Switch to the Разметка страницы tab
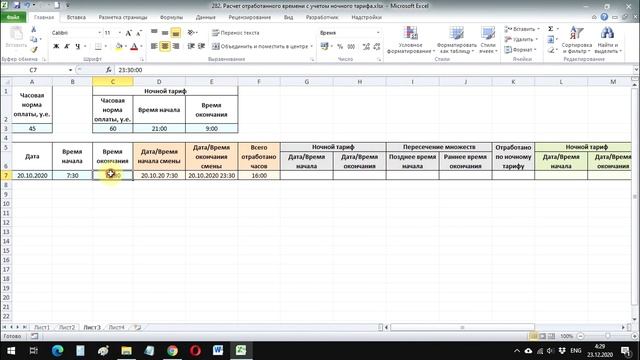640x360 pixels. (123, 17)
